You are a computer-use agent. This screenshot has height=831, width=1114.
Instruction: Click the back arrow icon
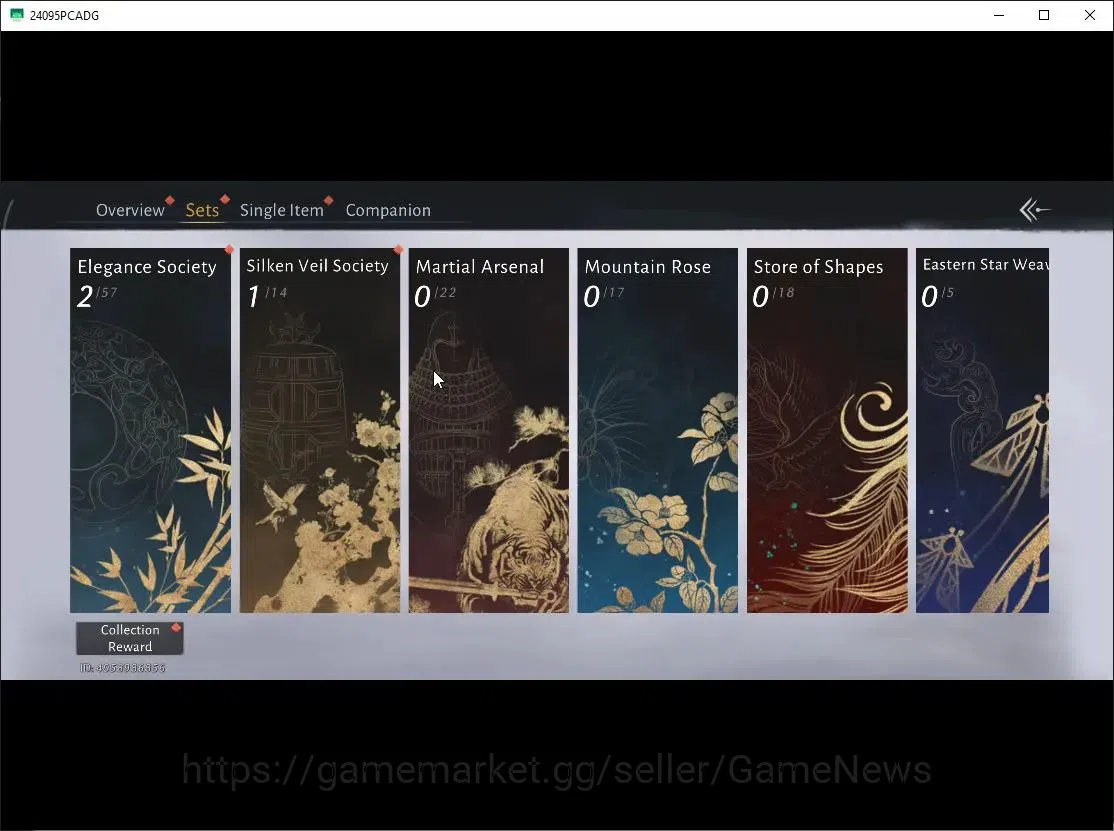click(x=1034, y=210)
